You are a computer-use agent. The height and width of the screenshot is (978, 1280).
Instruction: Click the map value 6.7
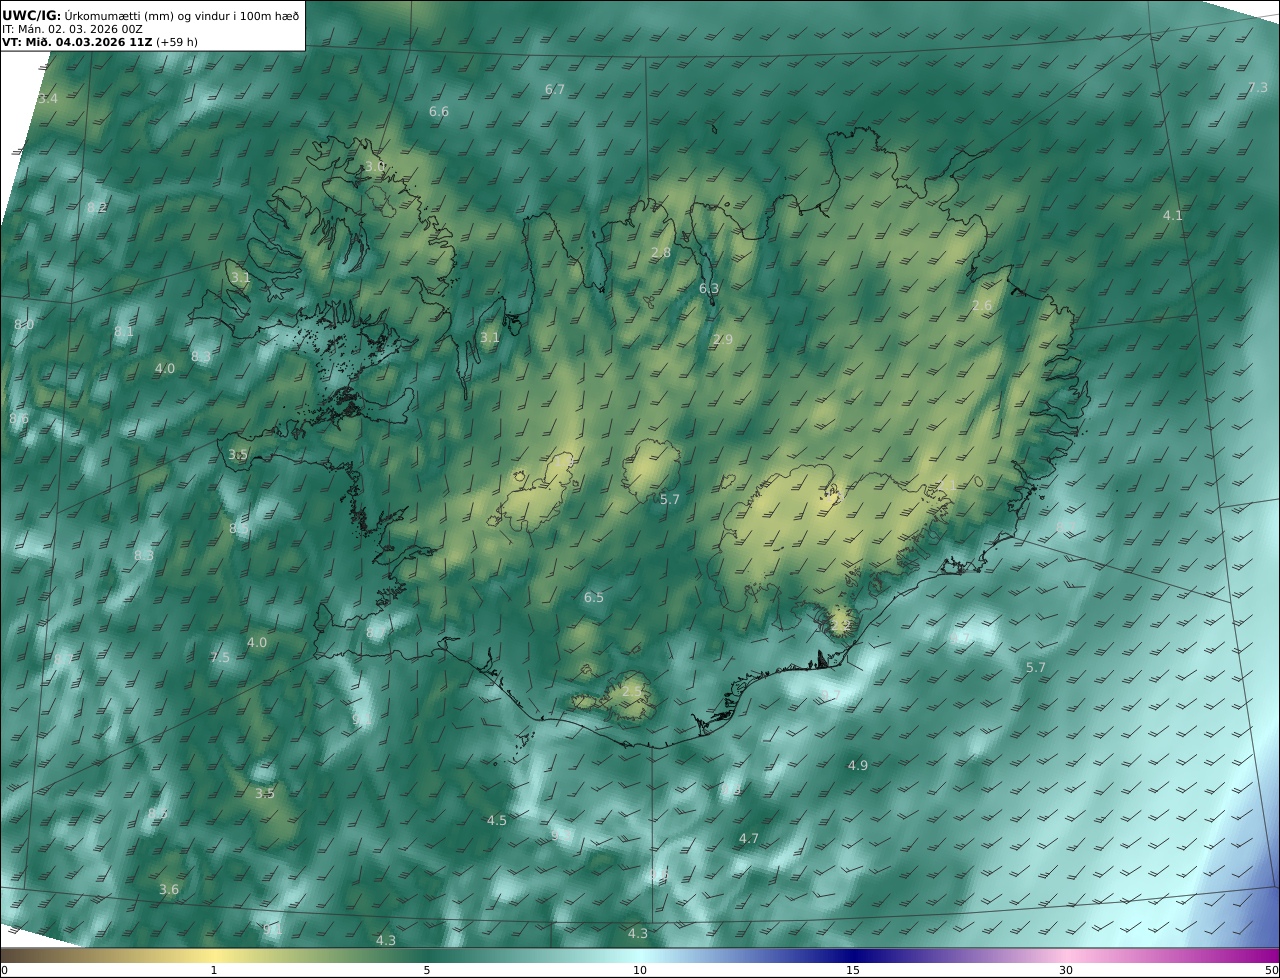coord(555,90)
